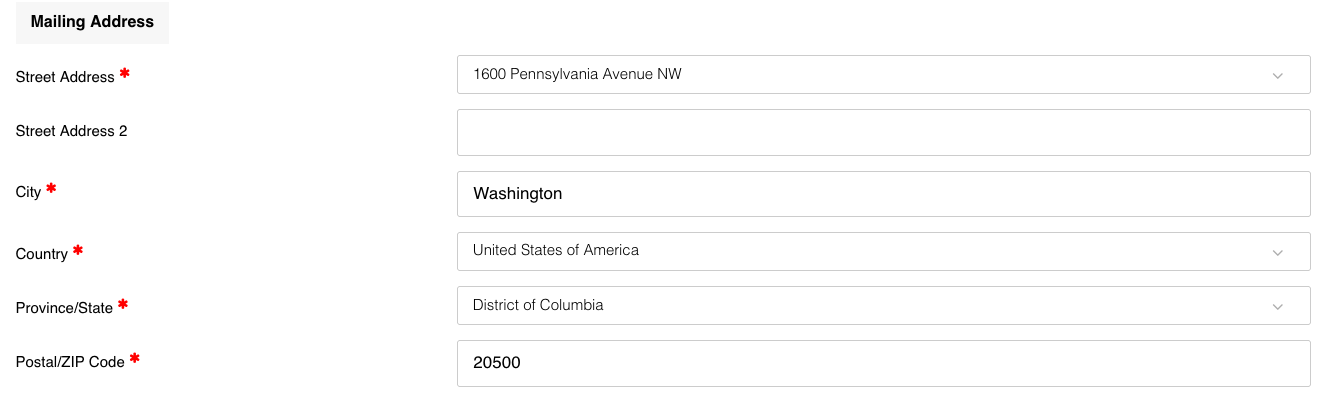Click the Province/State label text

65,308
